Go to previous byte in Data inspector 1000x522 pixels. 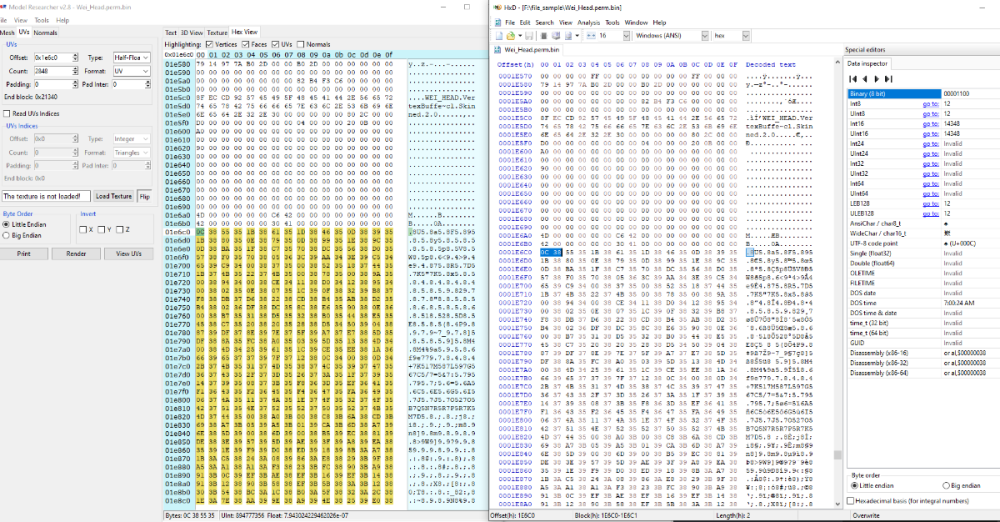coord(865,78)
